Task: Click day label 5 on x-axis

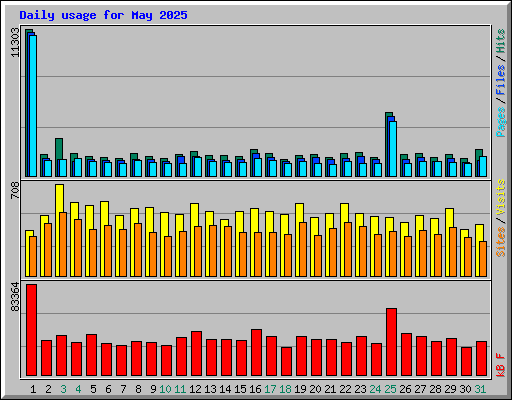Action: point(93,389)
